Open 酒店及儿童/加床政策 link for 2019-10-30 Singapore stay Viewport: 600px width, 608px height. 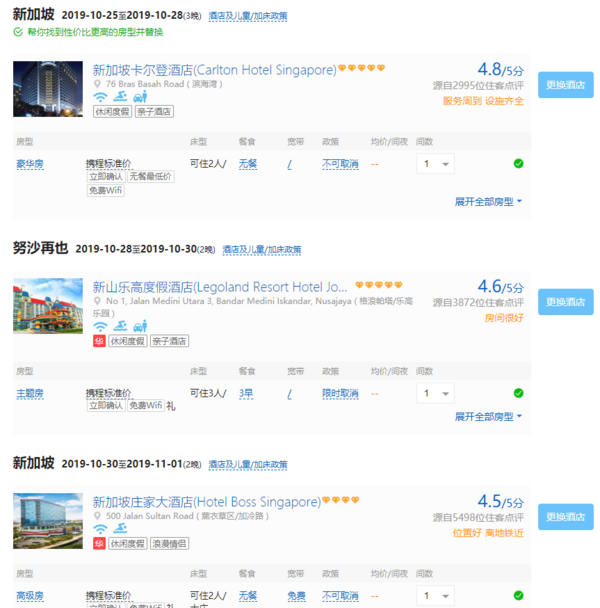[248, 465]
